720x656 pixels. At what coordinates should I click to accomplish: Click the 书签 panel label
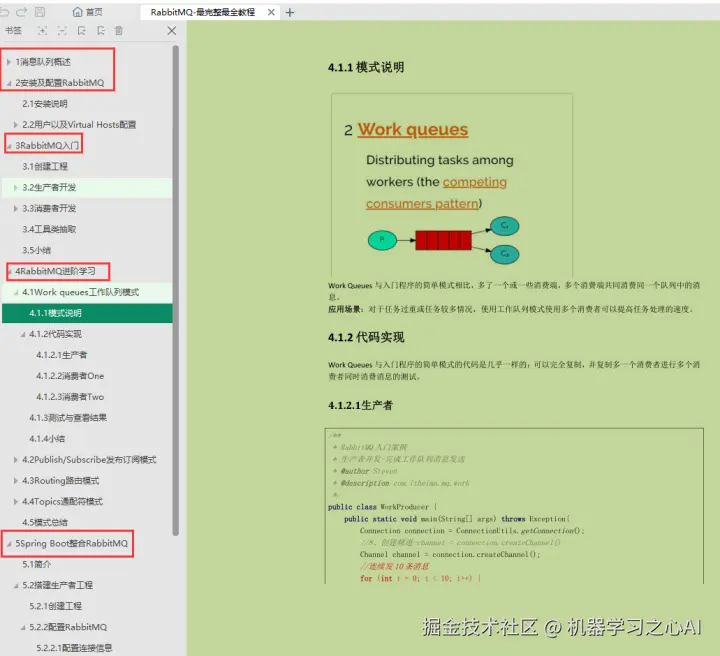pyautogui.click(x=13, y=30)
